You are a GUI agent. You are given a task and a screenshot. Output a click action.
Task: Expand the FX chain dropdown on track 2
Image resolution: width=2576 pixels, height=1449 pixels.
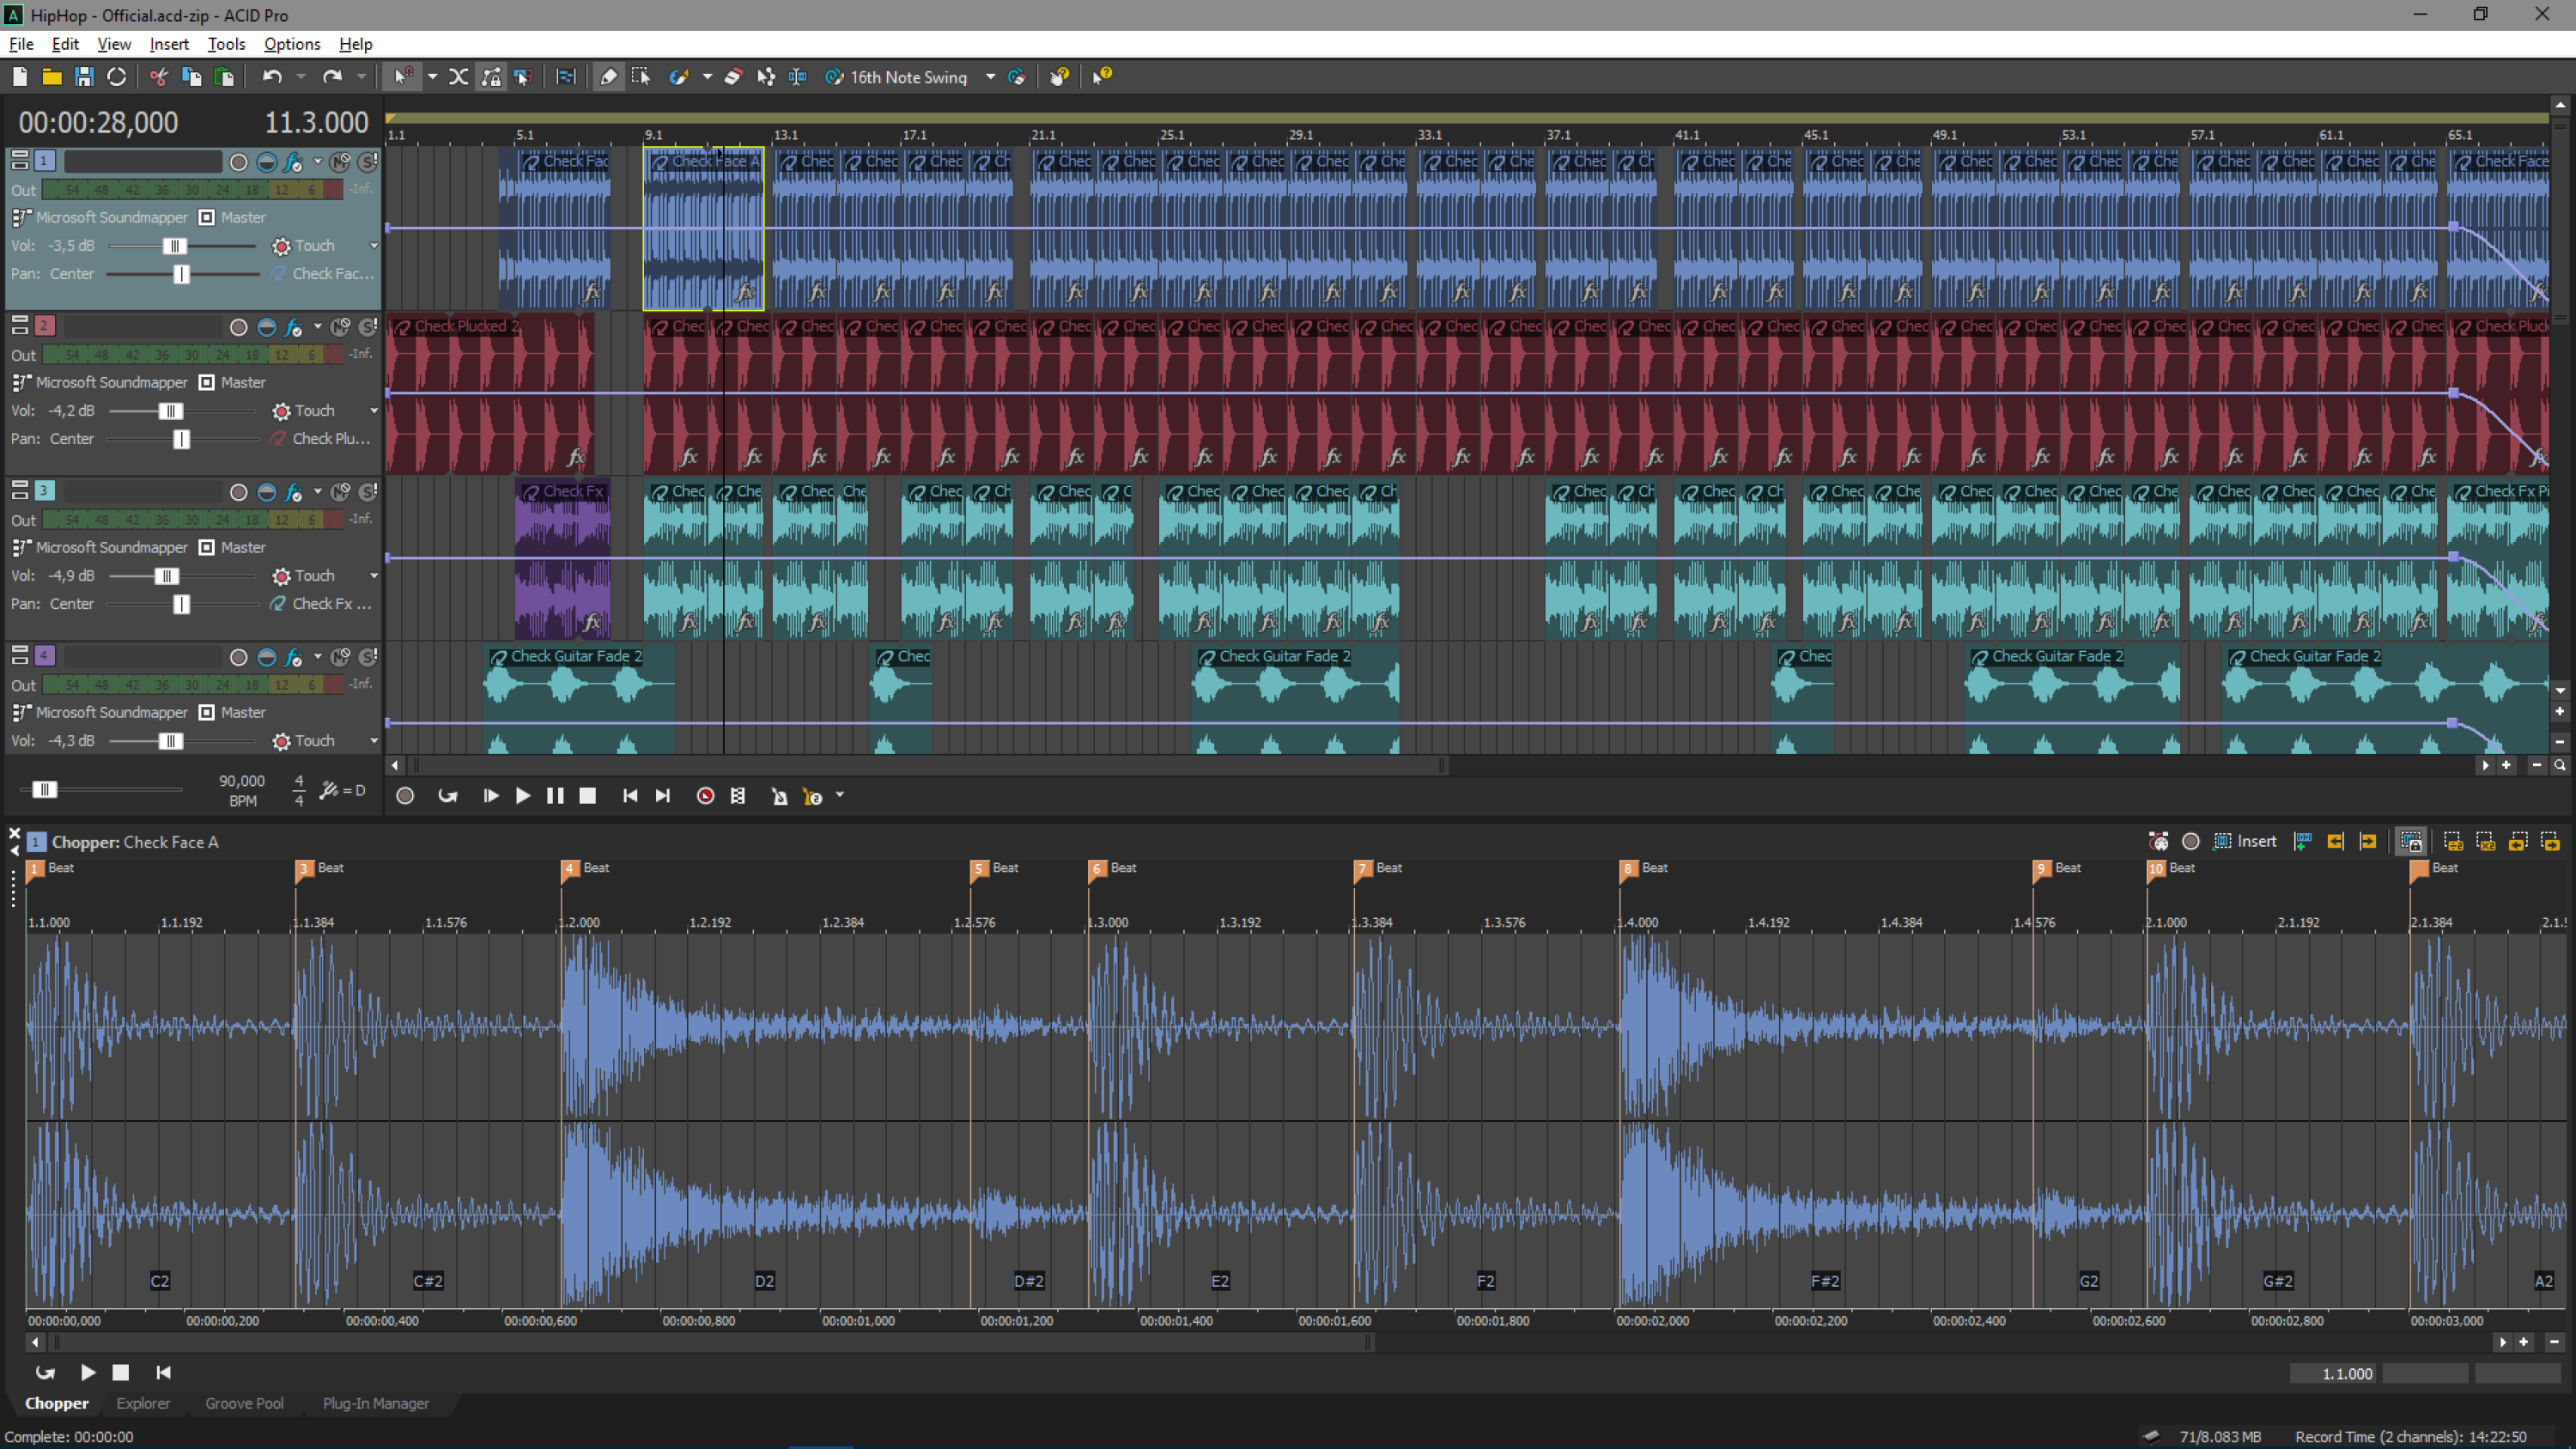pos(318,326)
